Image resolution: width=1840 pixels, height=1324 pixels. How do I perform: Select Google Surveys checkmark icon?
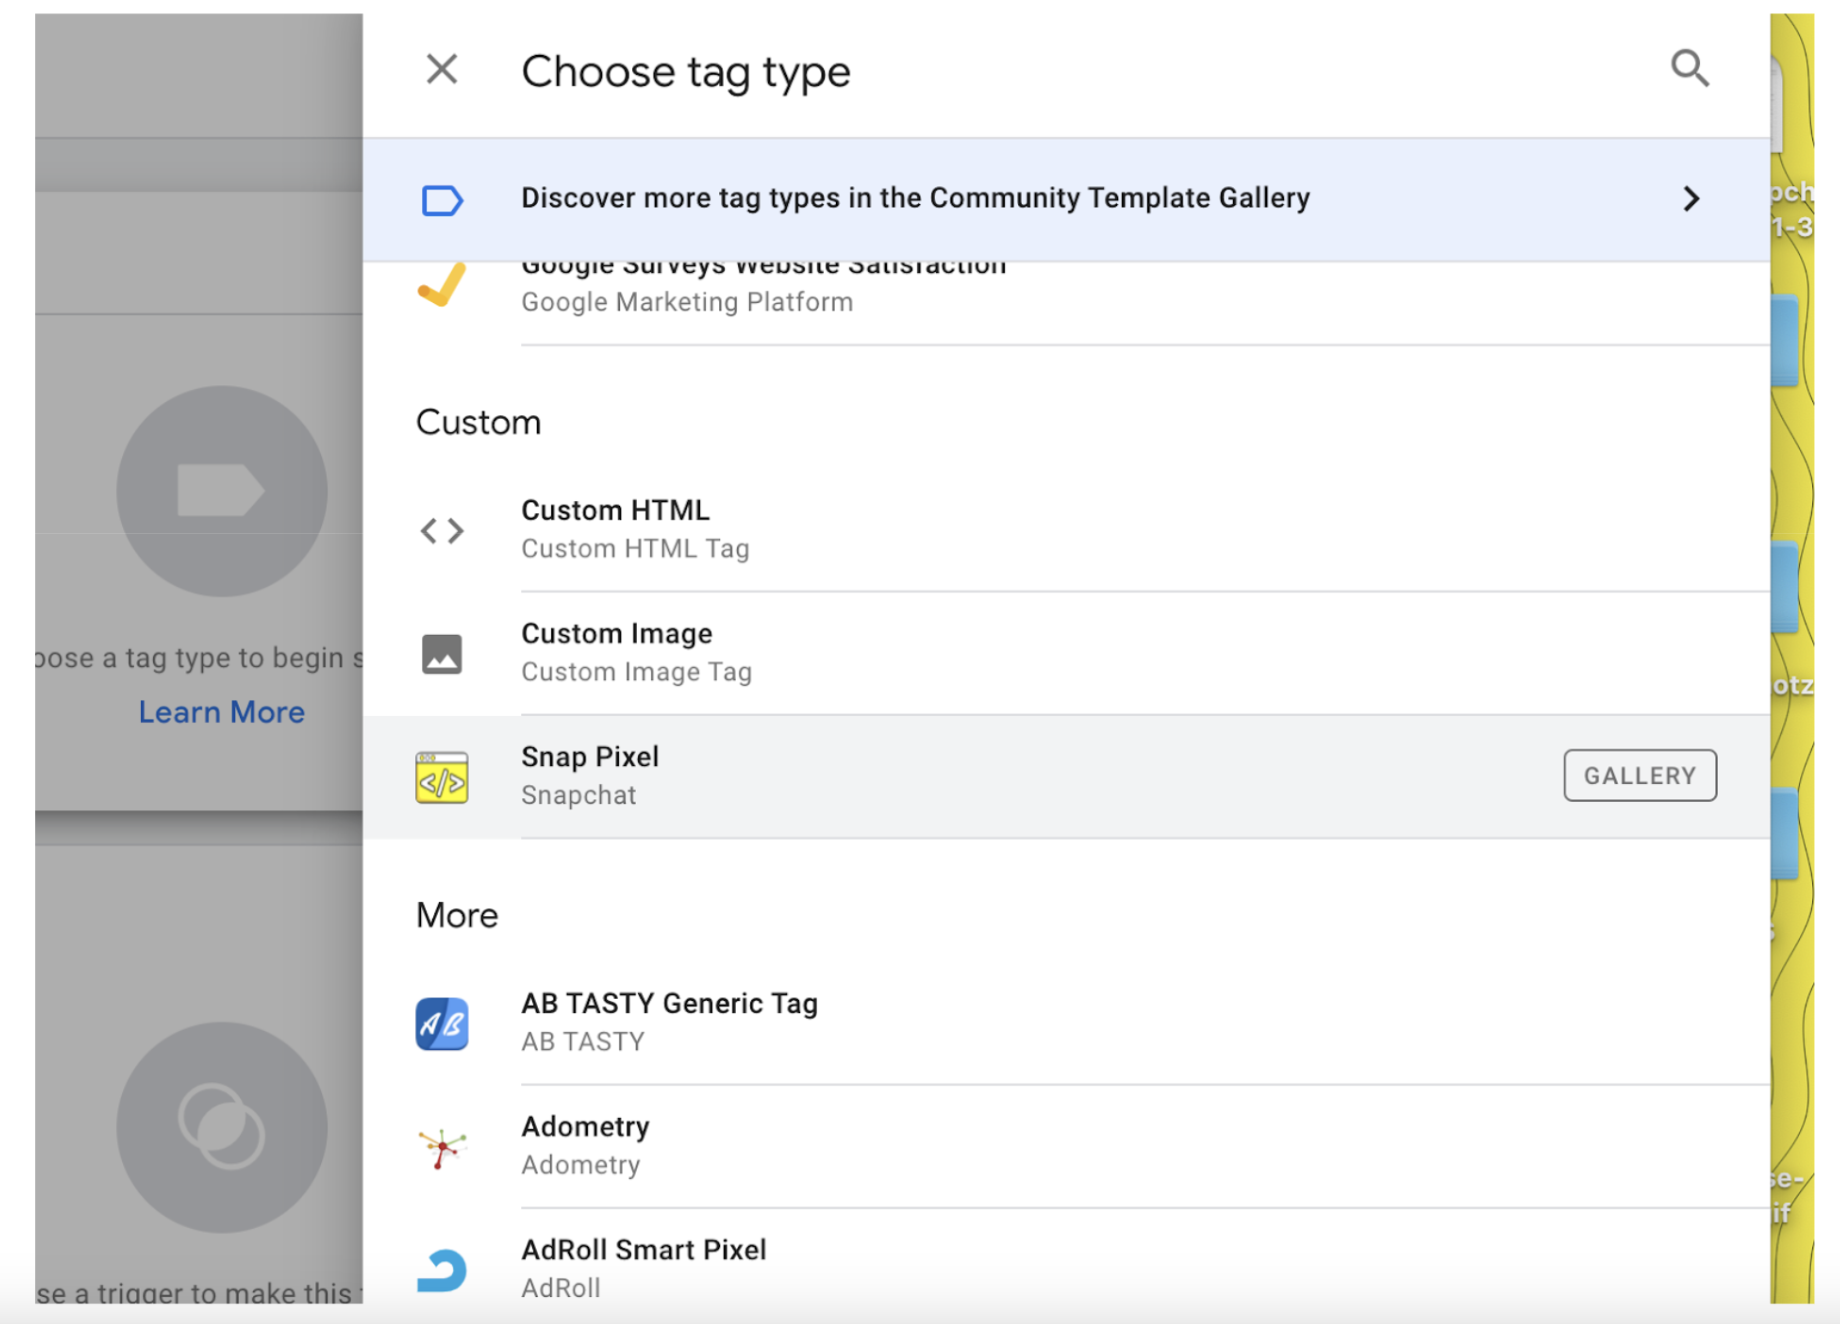click(x=442, y=285)
